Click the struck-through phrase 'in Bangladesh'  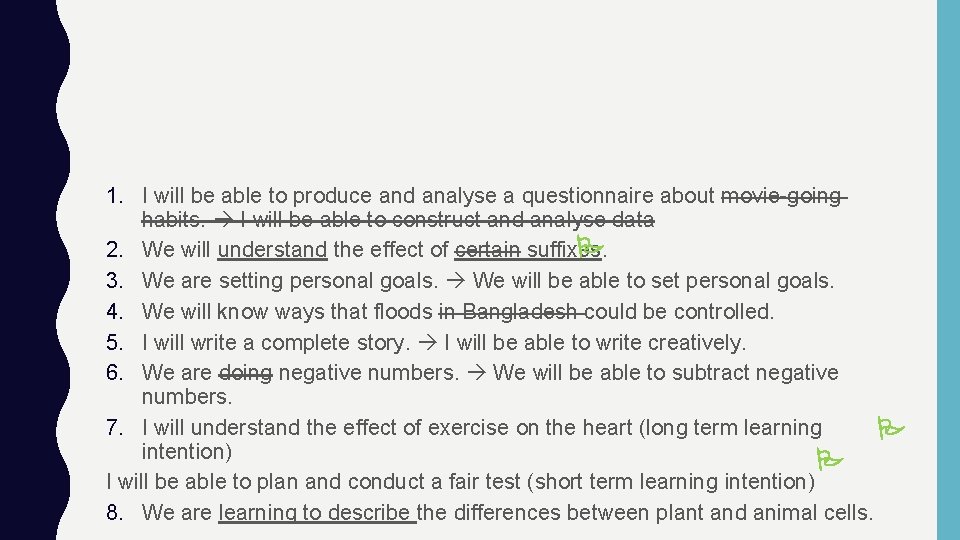coord(510,312)
